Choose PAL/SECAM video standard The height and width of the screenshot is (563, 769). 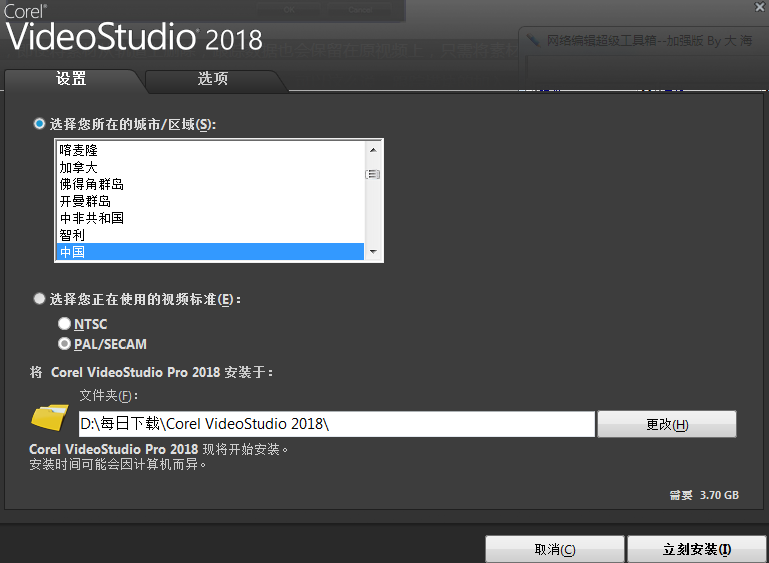click(65, 344)
